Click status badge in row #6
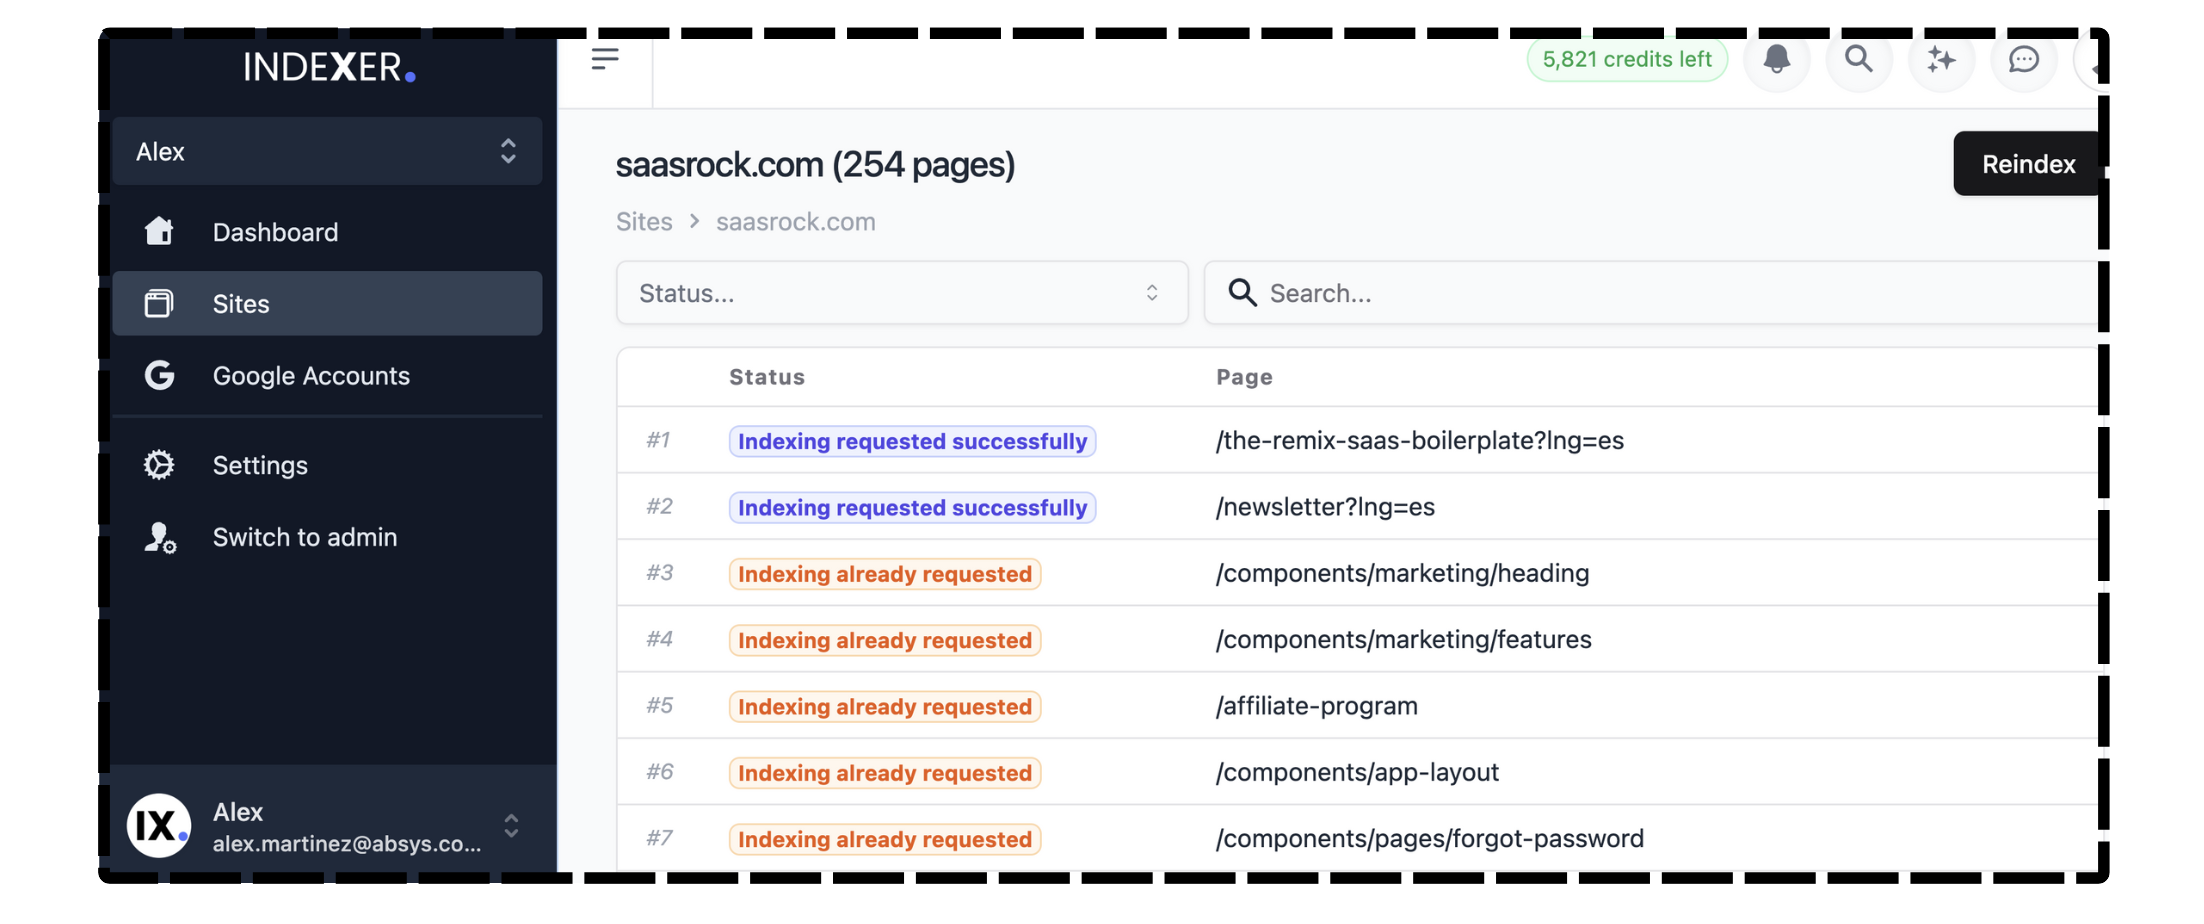This screenshot has height=924, width=2204. 885,773
